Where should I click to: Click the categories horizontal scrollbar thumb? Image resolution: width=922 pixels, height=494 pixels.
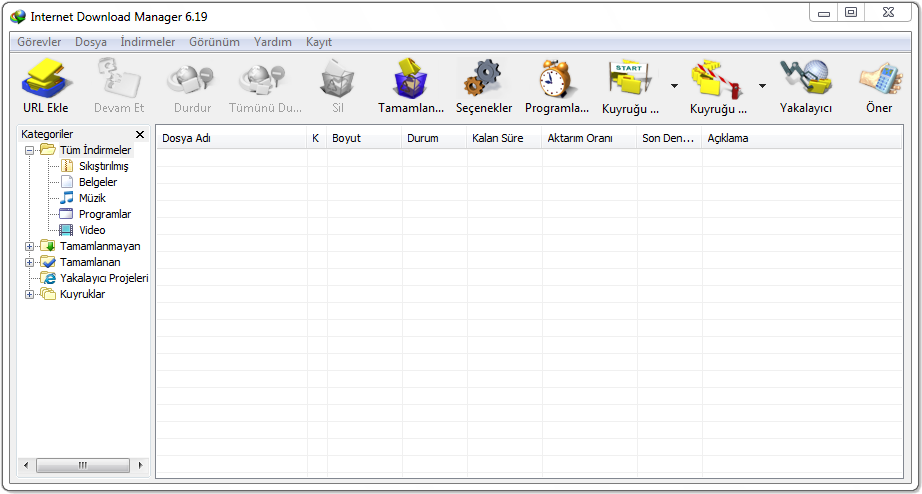[82, 465]
